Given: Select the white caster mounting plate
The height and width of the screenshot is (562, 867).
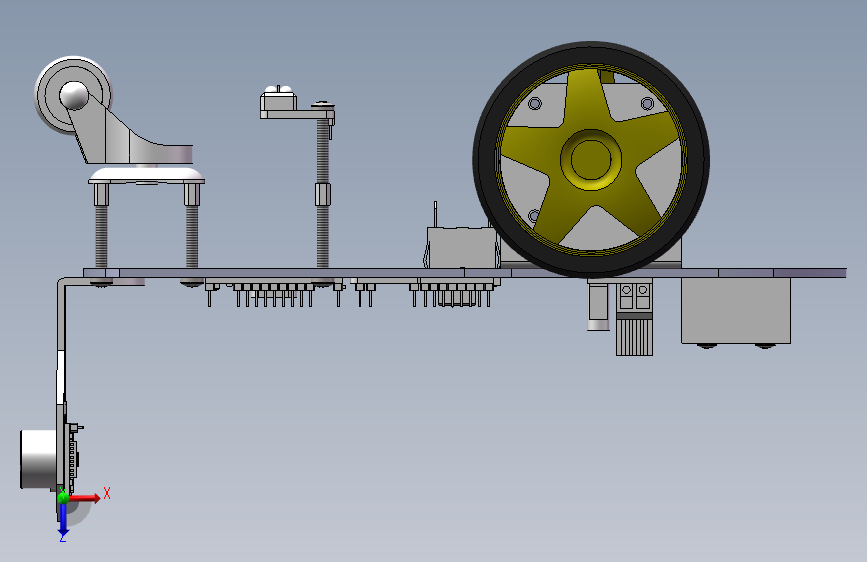Looking at the screenshot, I should (147, 176).
